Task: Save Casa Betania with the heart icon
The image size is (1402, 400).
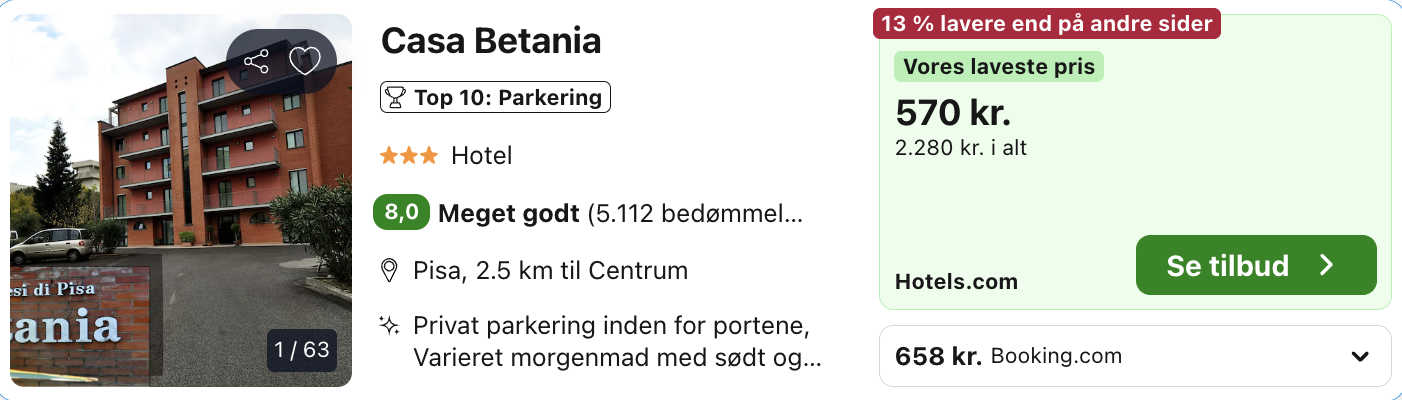Action: click(x=304, y=62)
